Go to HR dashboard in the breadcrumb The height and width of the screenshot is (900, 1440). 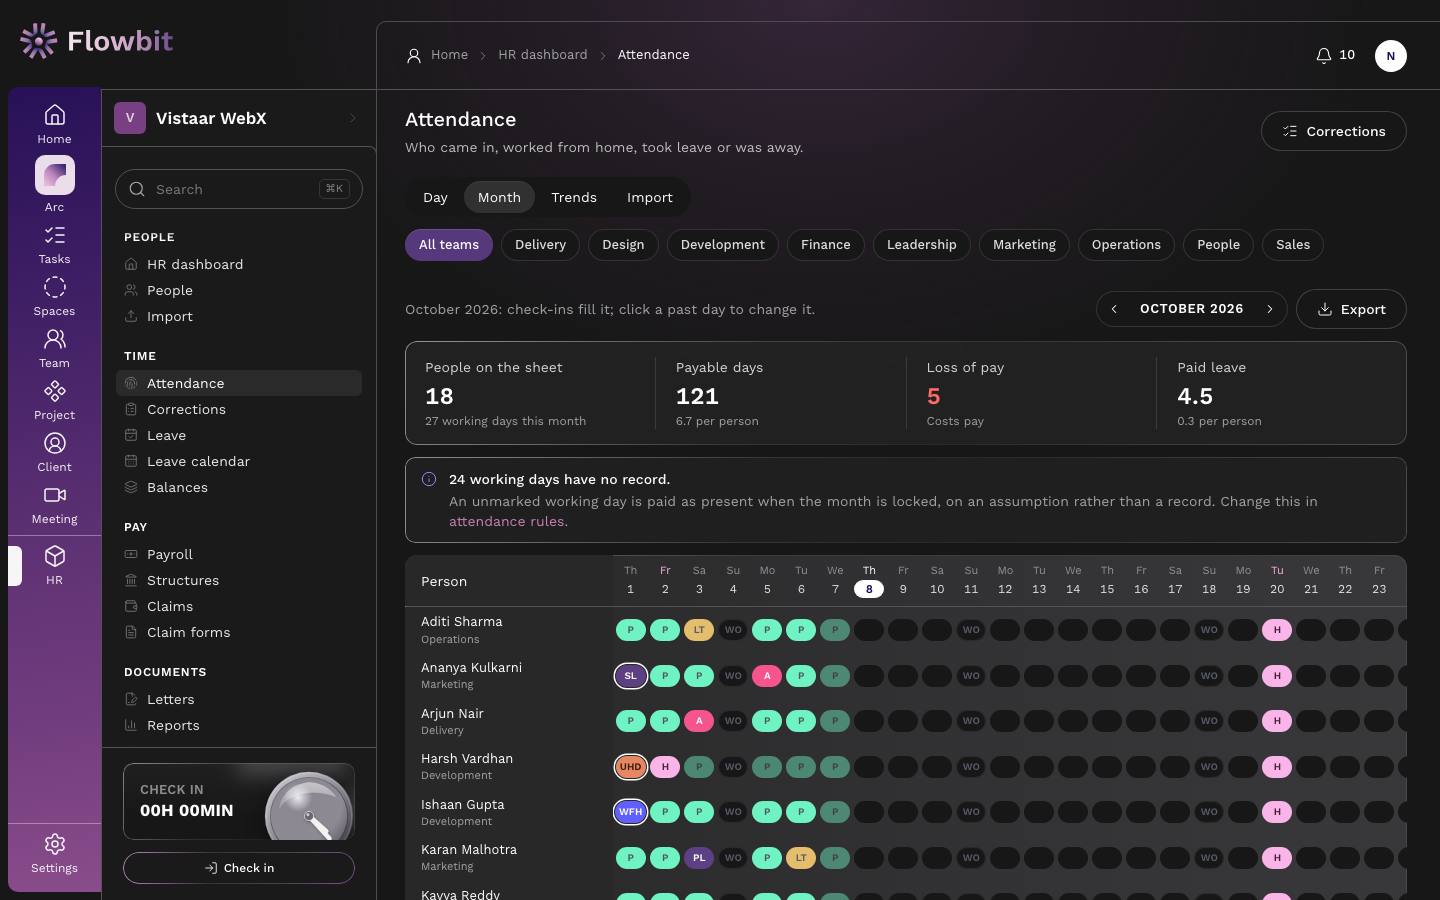tap(543, 55)
